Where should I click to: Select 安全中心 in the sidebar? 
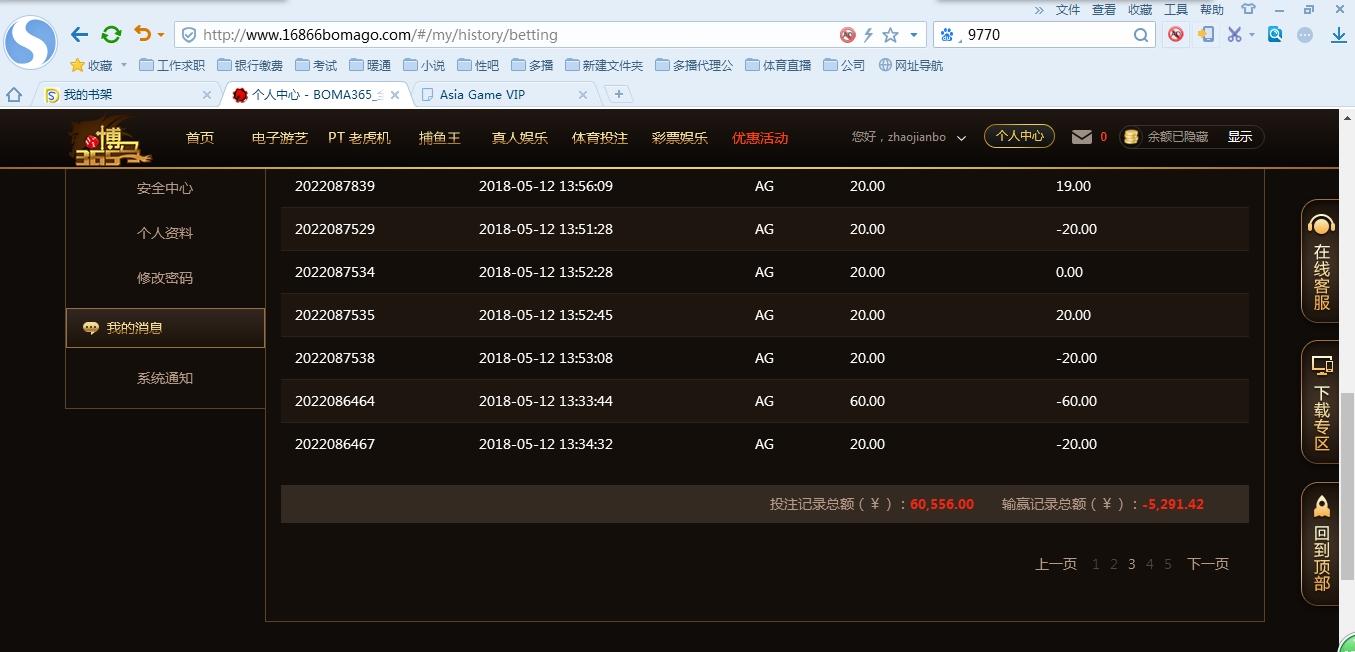pos(165,188)
